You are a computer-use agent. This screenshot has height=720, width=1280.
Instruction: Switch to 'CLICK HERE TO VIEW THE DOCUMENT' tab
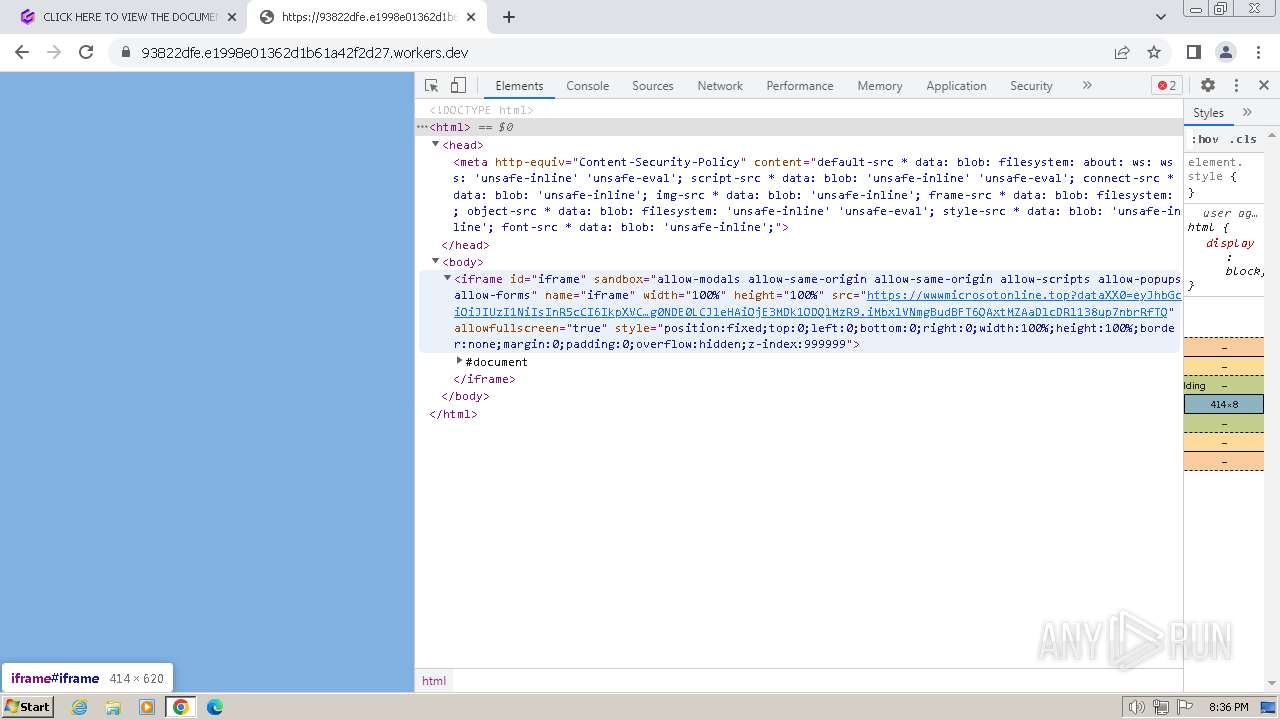click(128, 17)
